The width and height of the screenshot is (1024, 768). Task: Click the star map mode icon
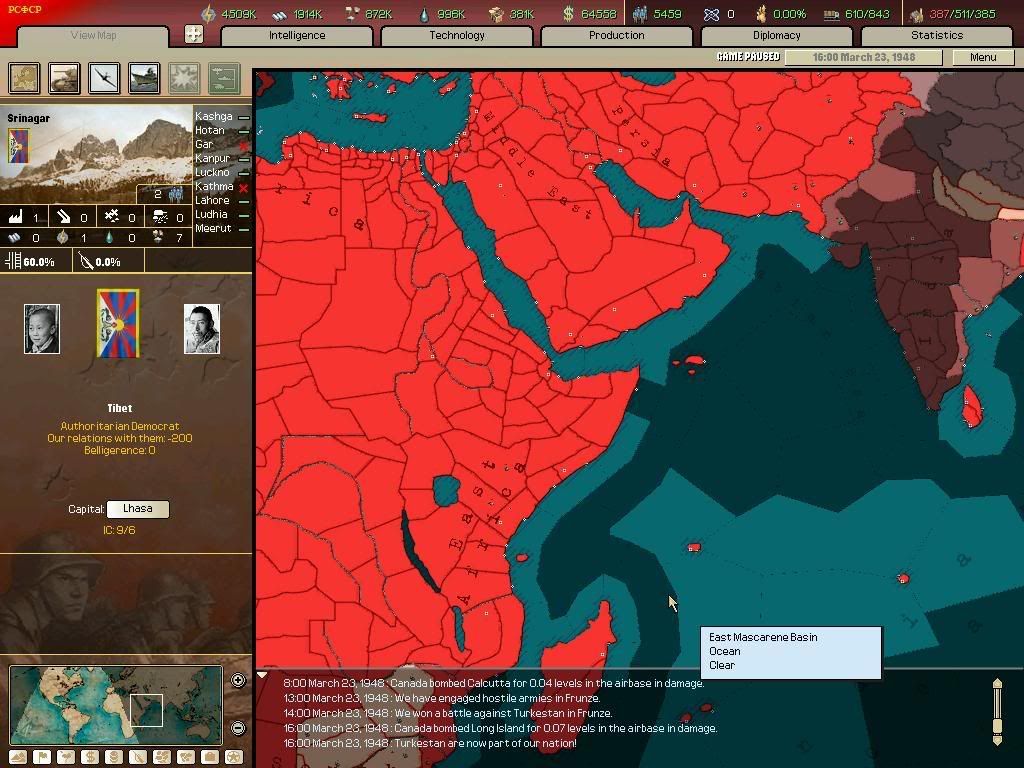coord(234,757)
